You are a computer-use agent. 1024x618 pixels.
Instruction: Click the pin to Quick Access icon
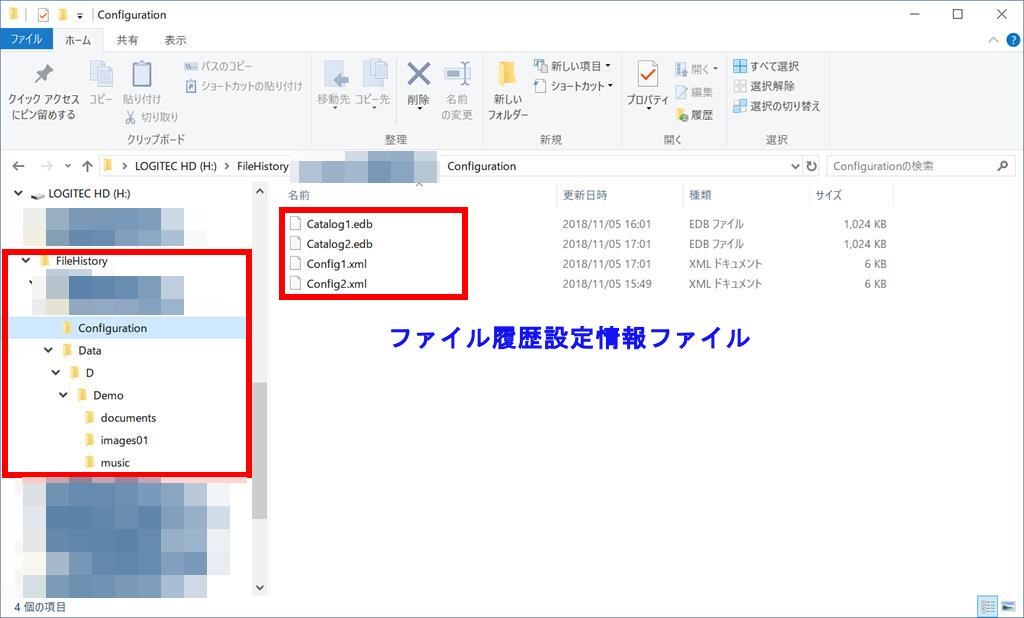[x=43, y=76]
